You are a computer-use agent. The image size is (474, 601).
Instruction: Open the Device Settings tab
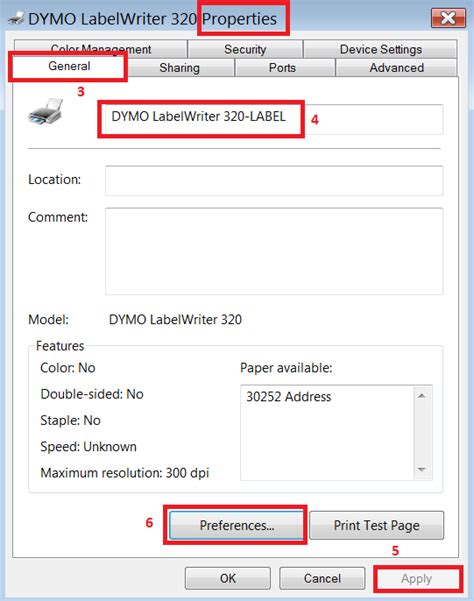(381, 49)
